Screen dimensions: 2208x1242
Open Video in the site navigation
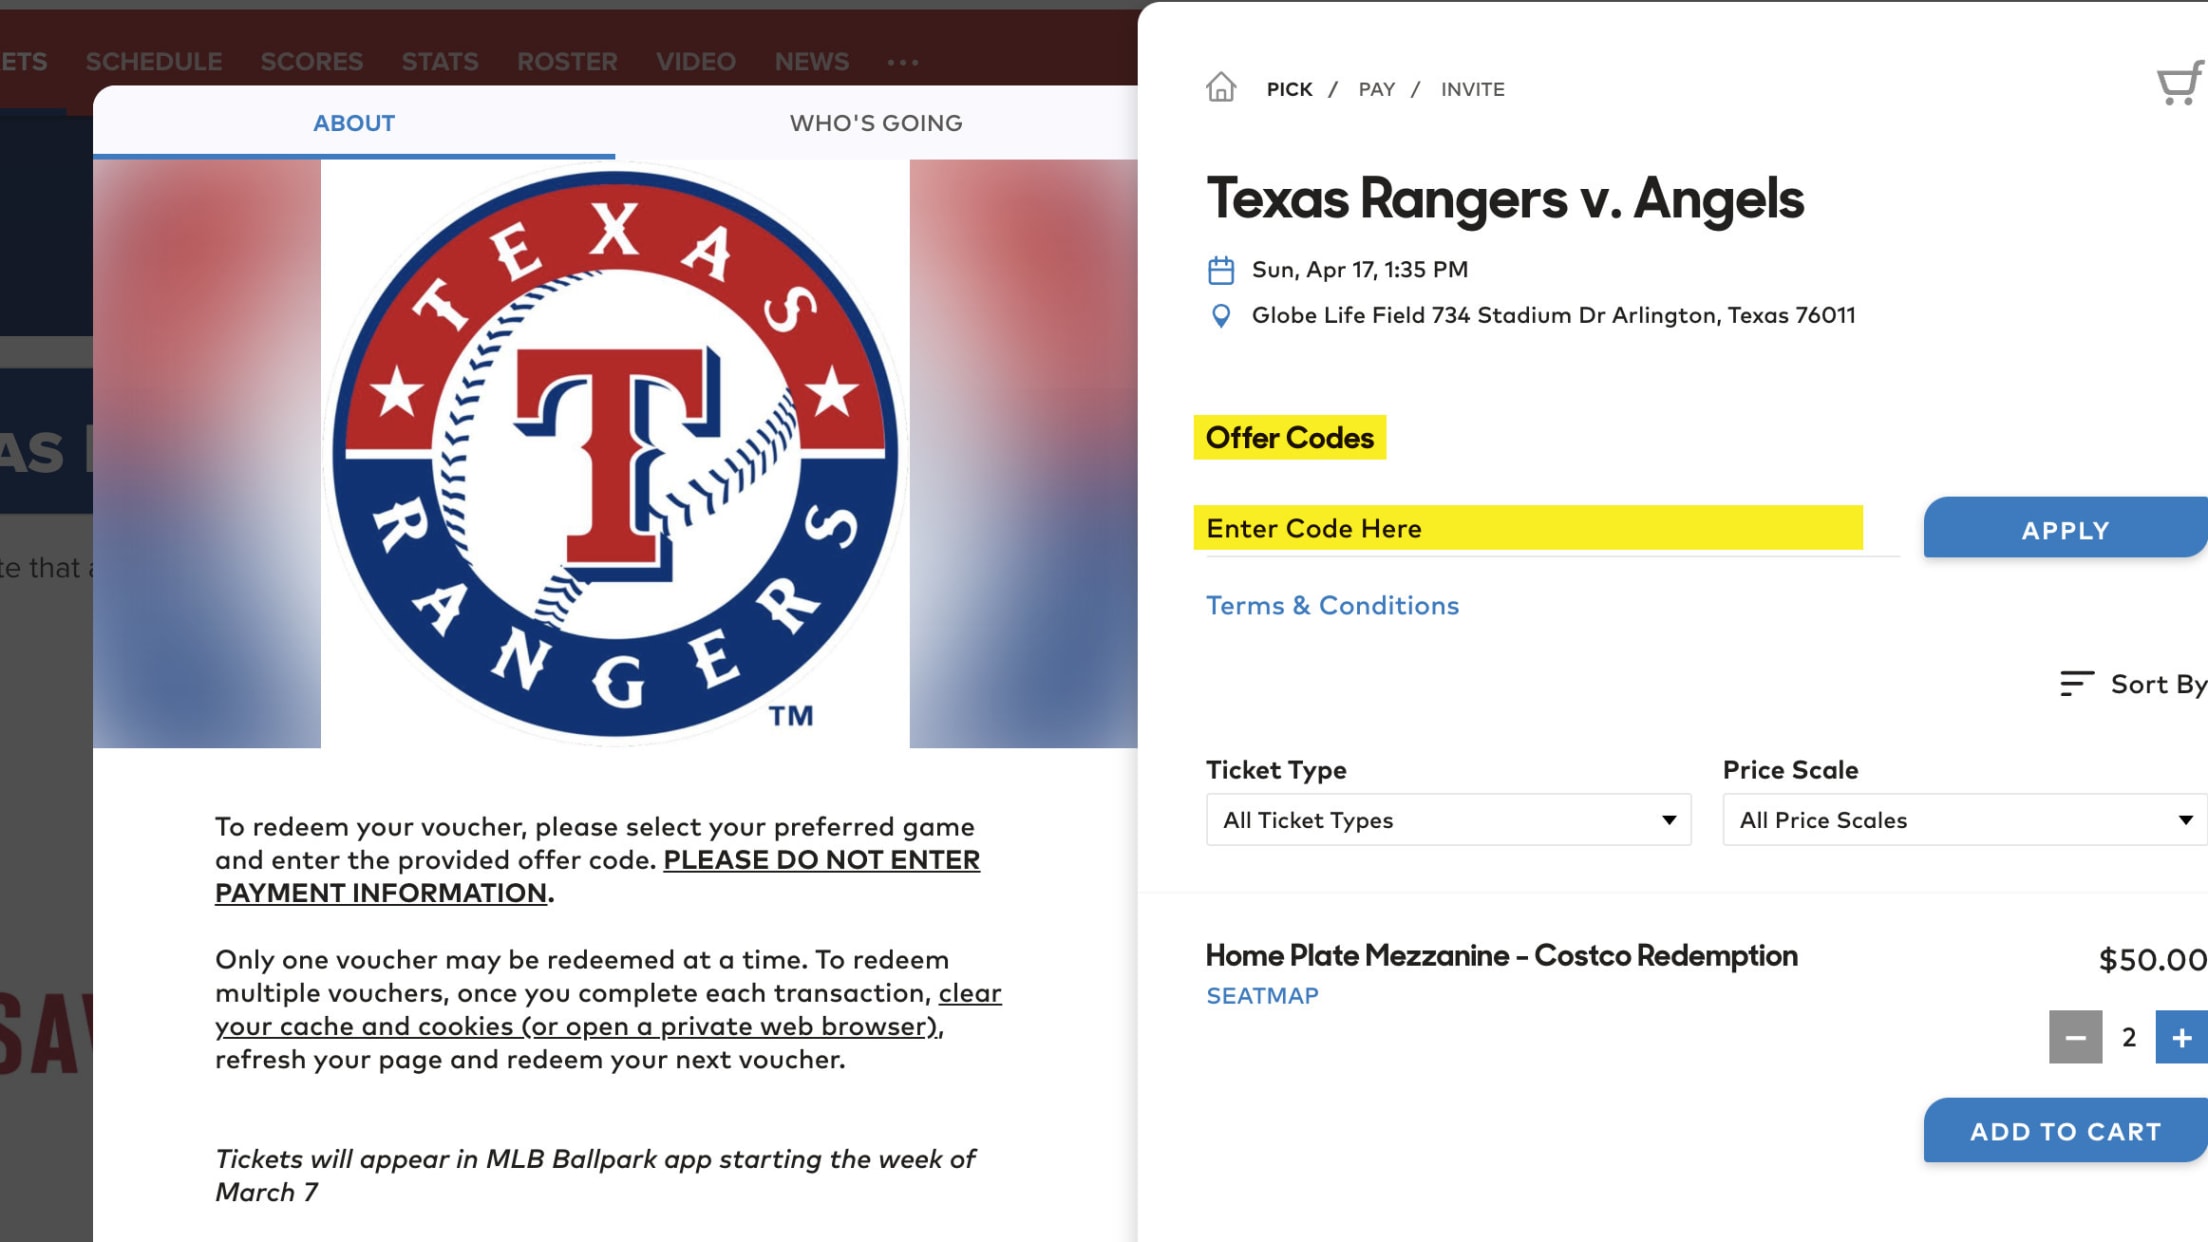coord(696,62)
